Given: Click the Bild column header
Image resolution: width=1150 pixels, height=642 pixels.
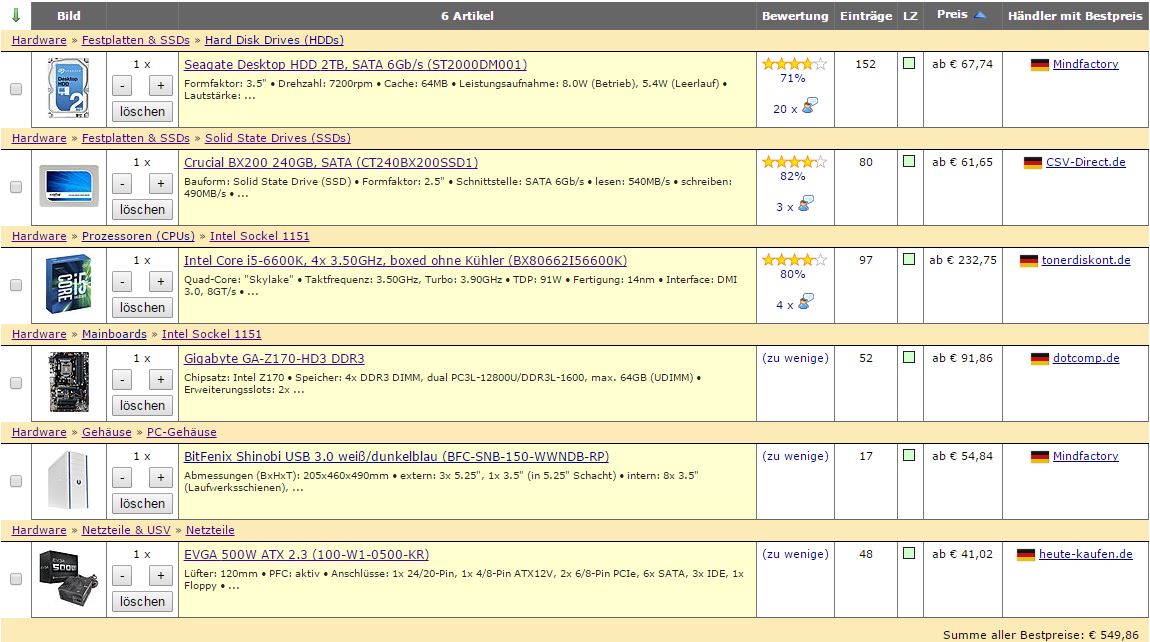Looking at the screenshot, I should (x=69, y=15).
